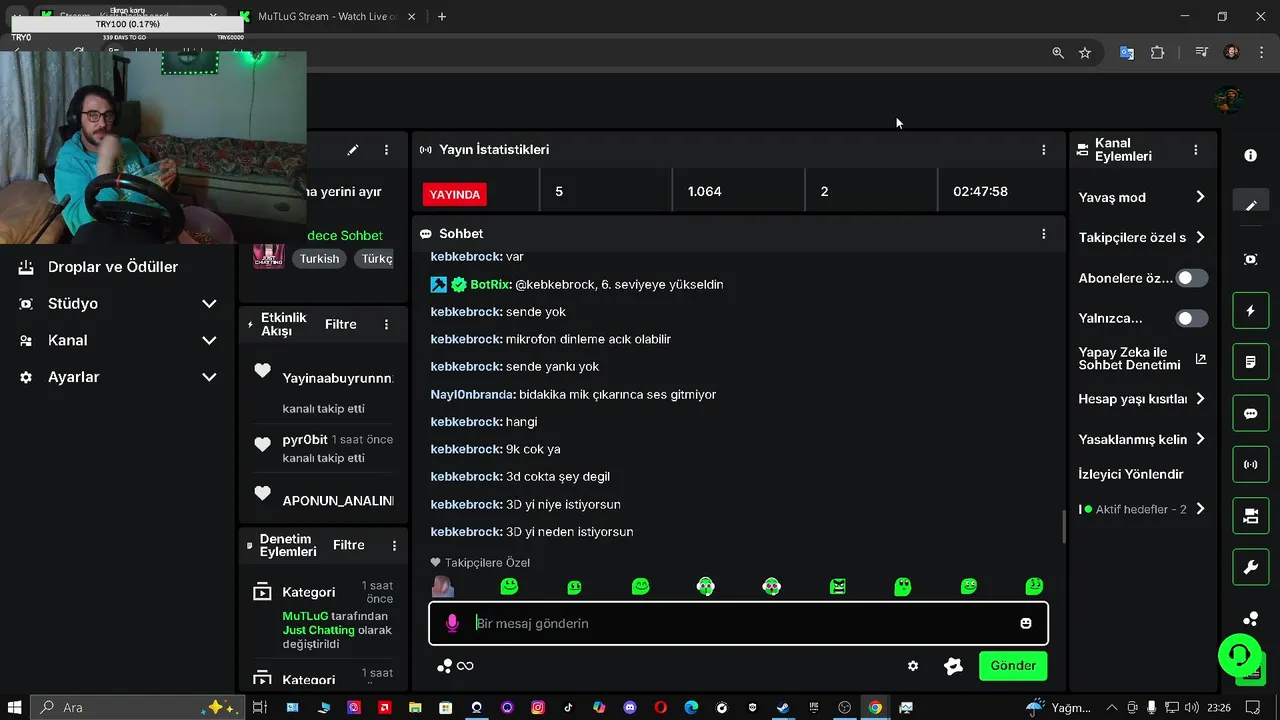Click stream uptime 02:47:58
The height and width of the screenshot is (720, 1280).
(980, 191)
